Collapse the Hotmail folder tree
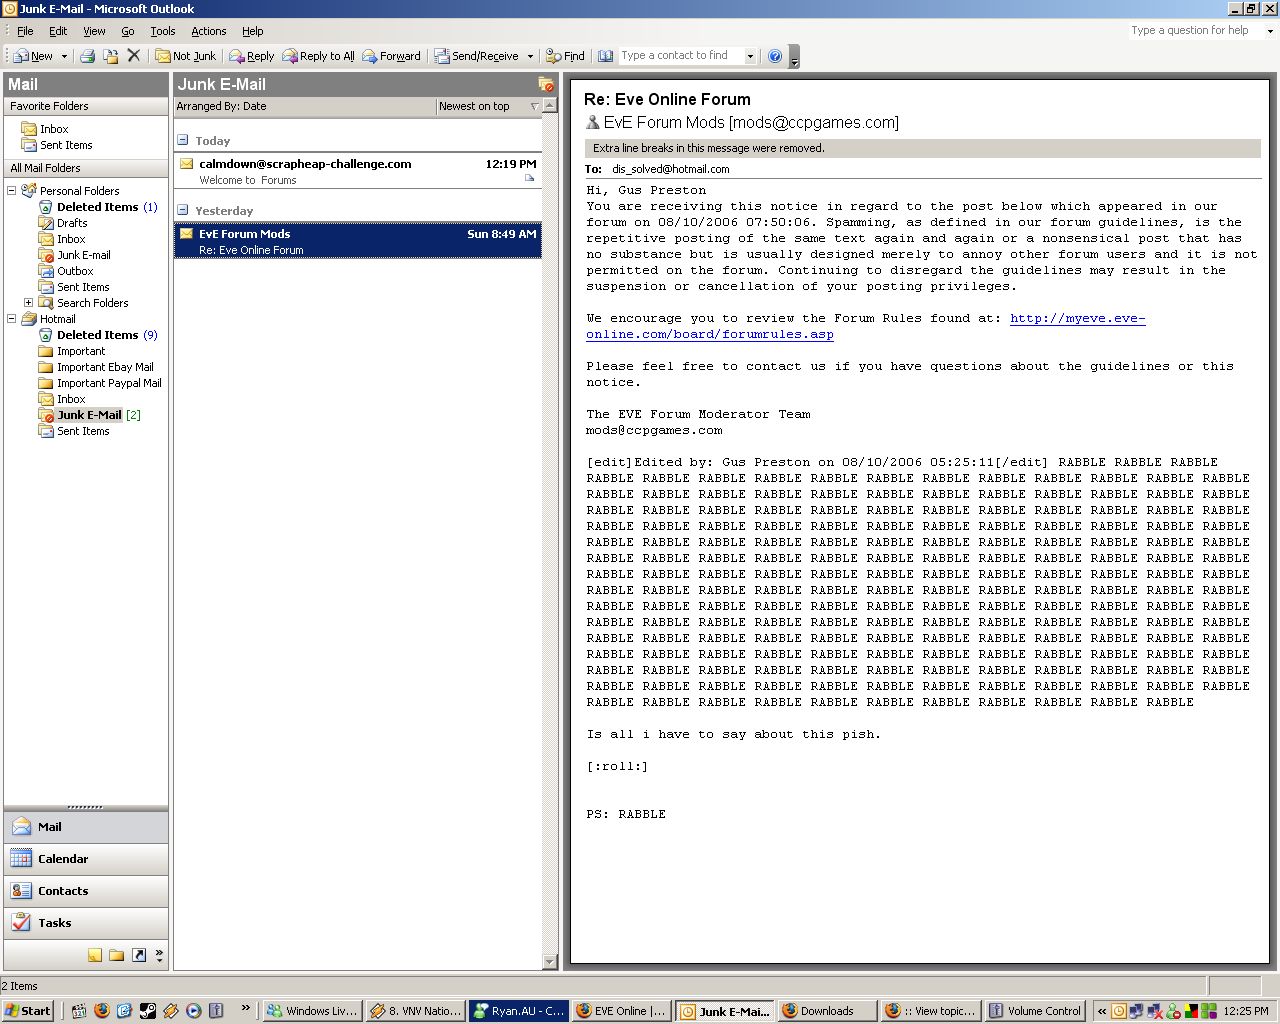 point(12,318)
